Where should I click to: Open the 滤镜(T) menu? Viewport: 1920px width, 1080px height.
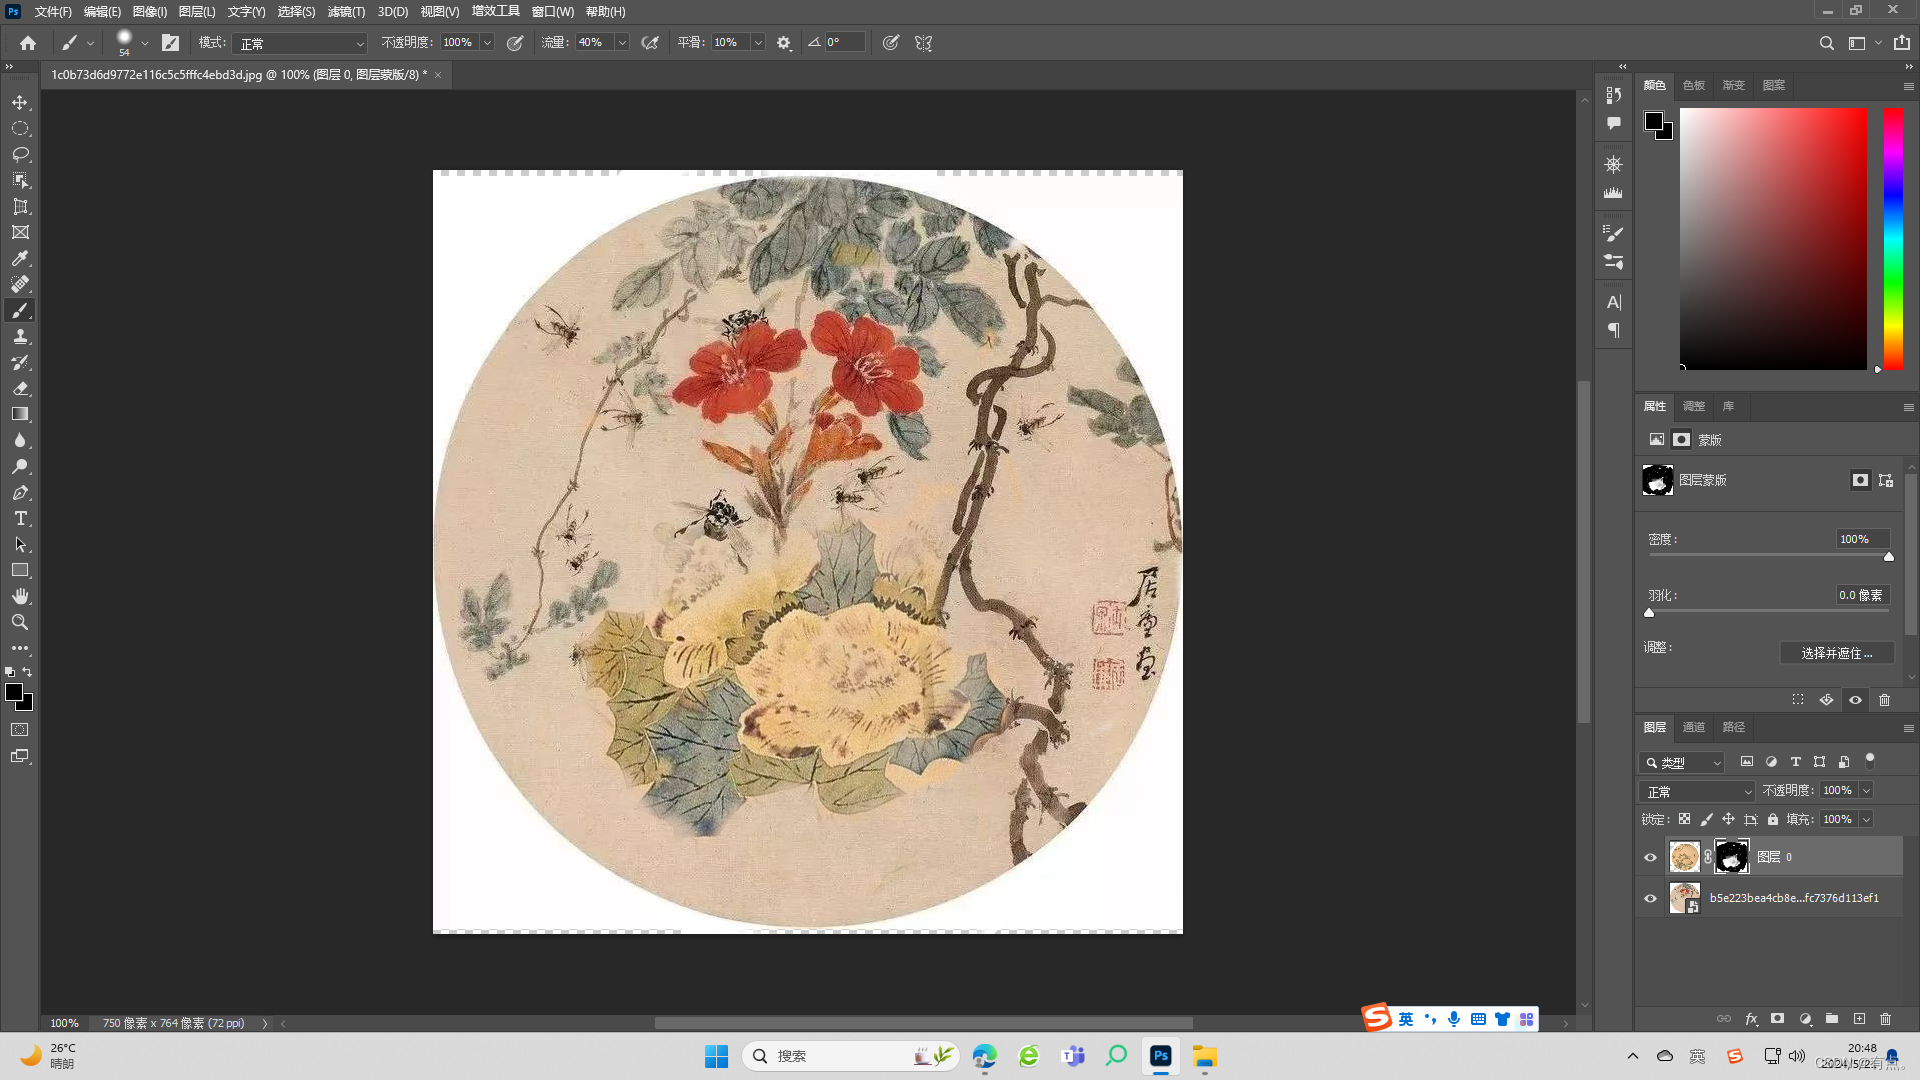click(x=347, y=12)
